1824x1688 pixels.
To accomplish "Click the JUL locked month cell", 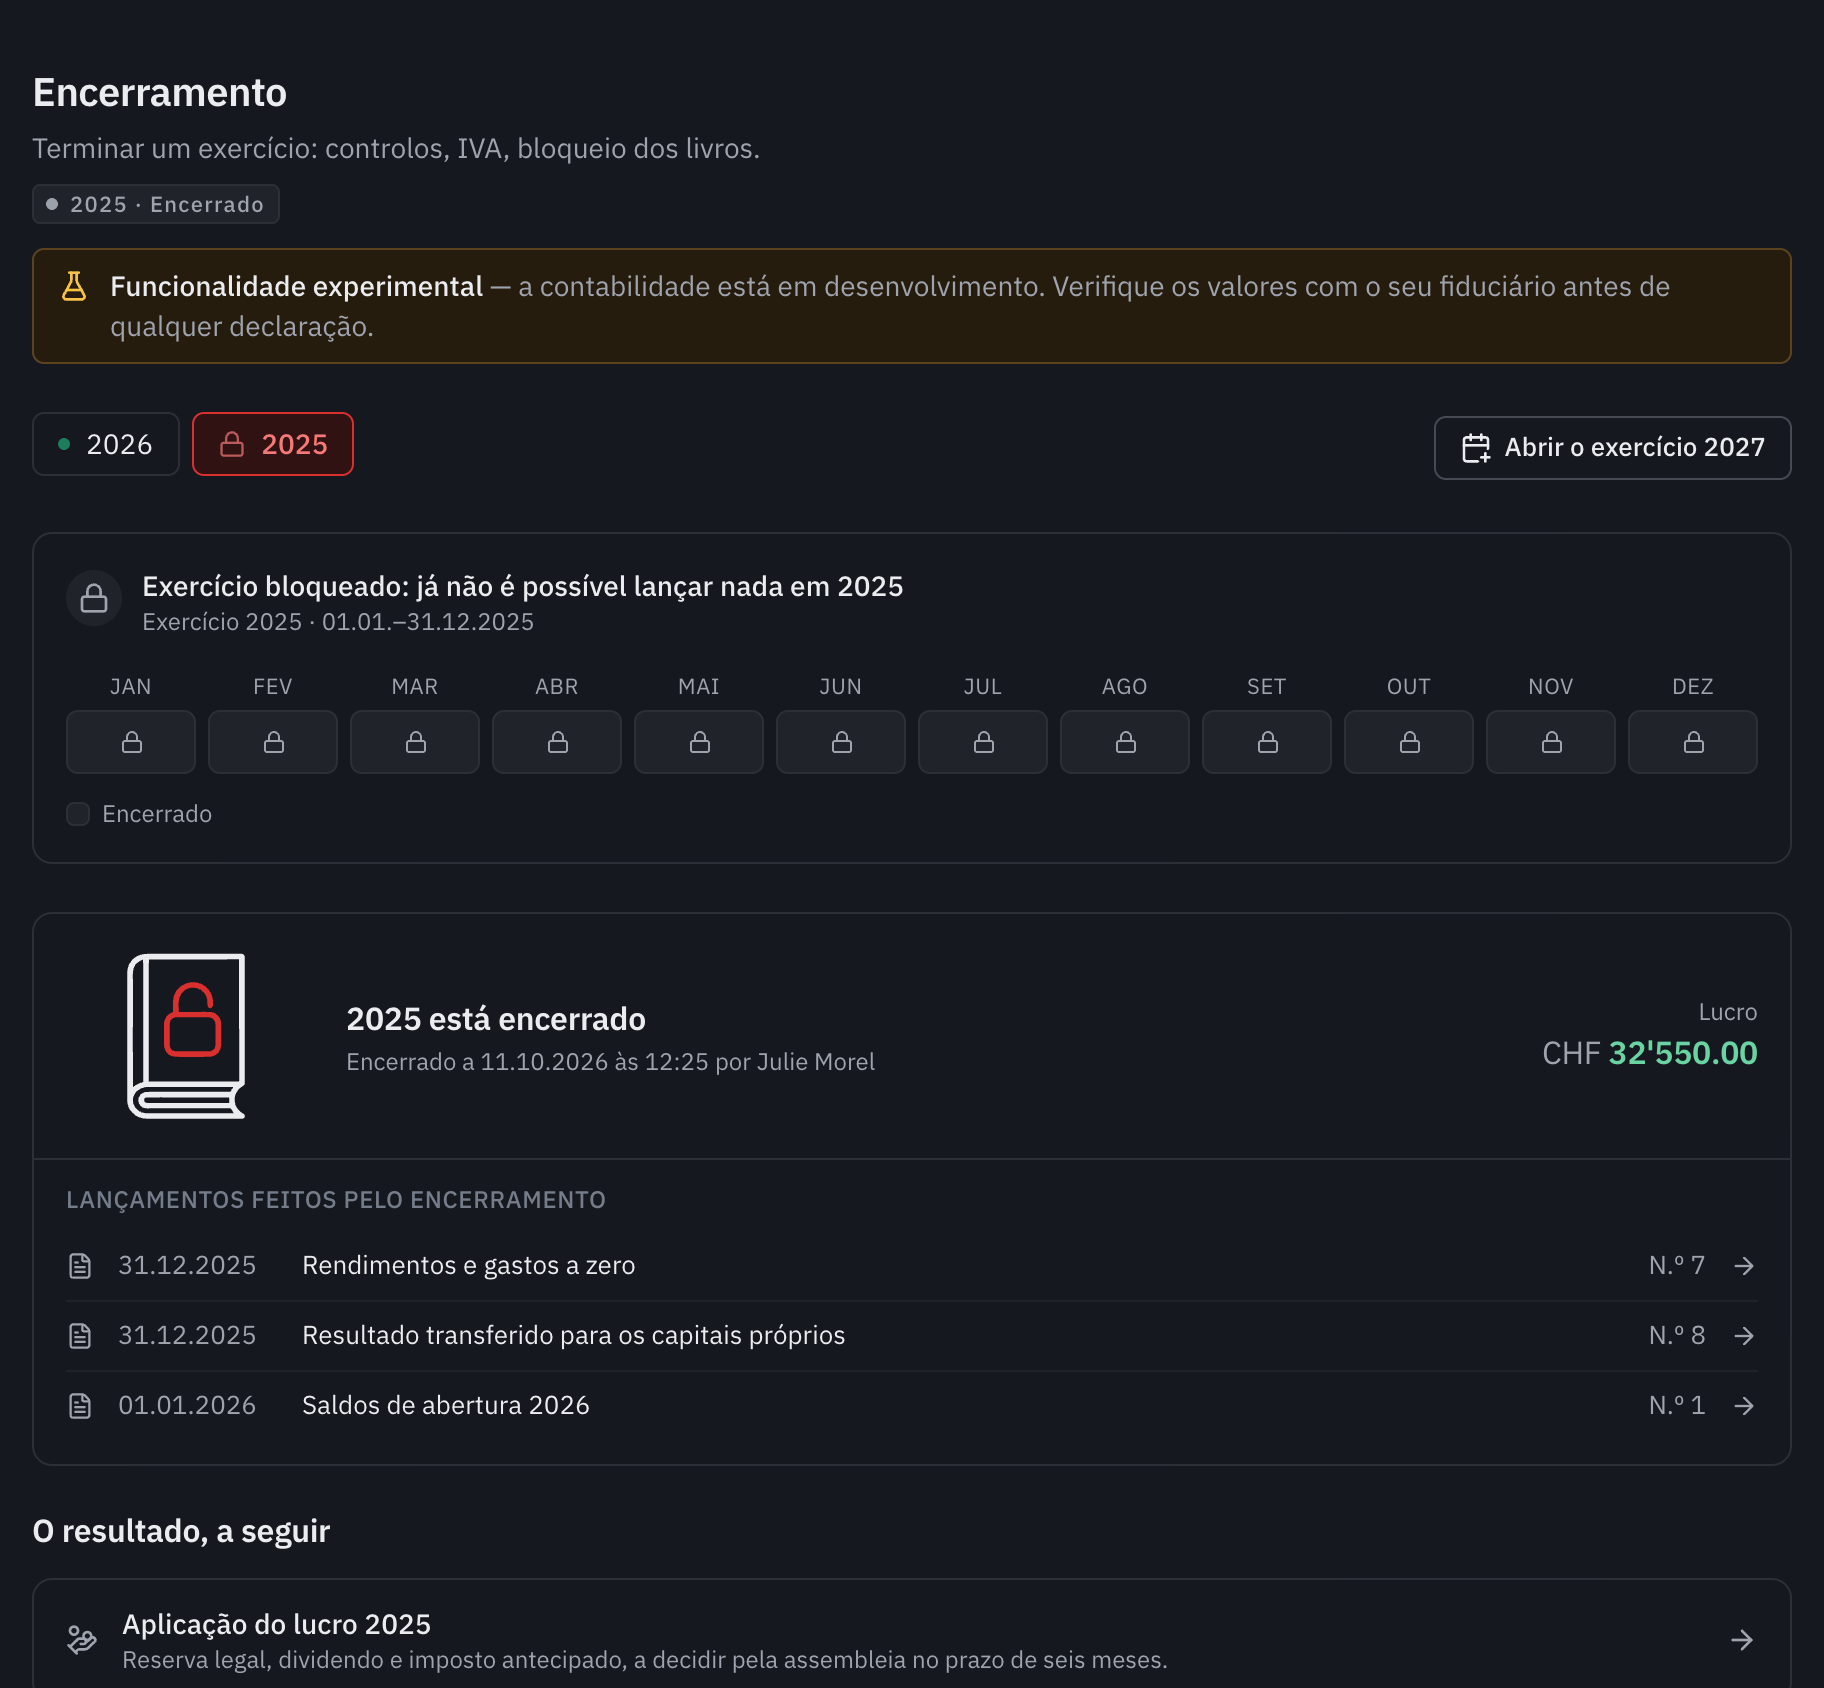I will click(983, 742).
